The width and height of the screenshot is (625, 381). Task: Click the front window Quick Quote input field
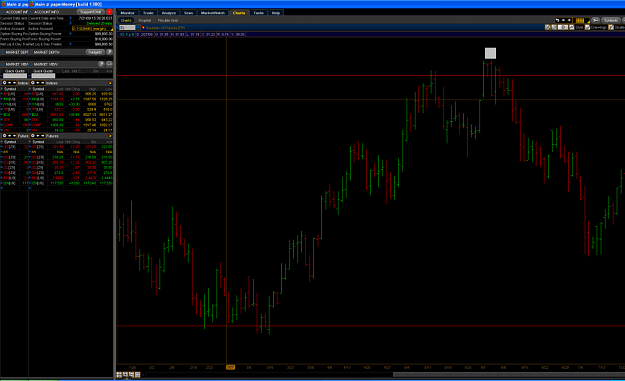point(43,75)
